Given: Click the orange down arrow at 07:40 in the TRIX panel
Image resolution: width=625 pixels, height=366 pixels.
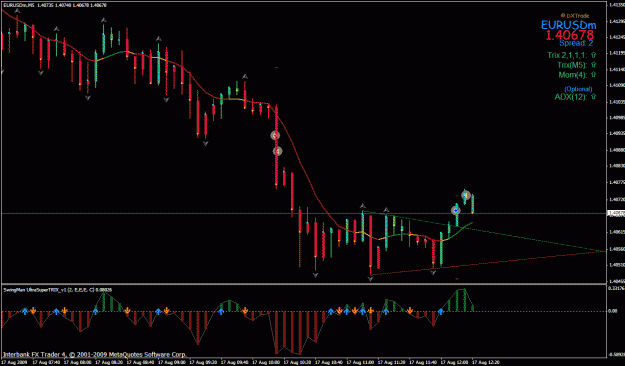Looking at the screenshot, I should click(x=33, y=311).
